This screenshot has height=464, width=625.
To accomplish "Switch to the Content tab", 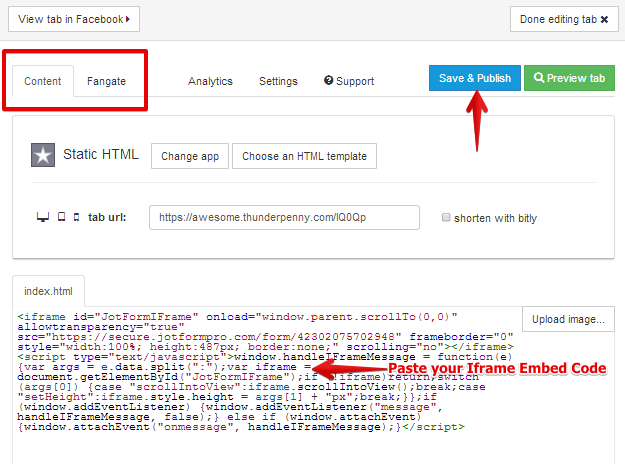I will (43, 81).
